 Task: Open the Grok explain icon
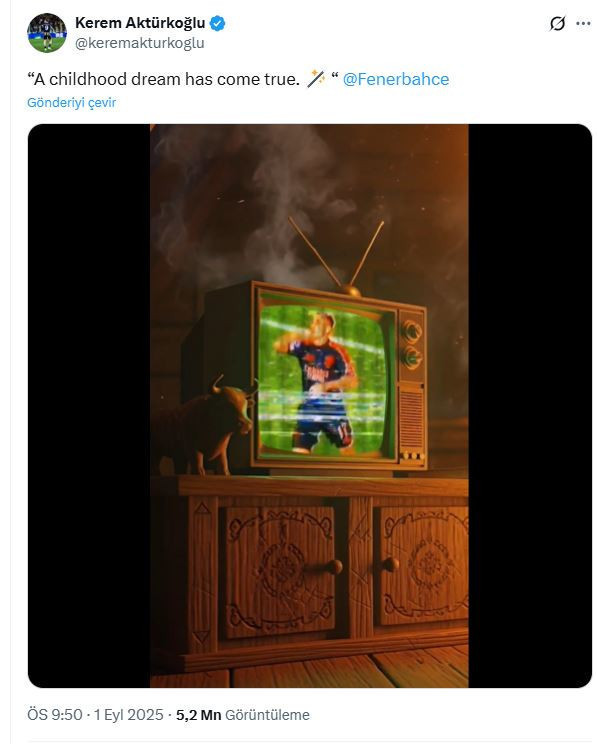click(557, 23)
